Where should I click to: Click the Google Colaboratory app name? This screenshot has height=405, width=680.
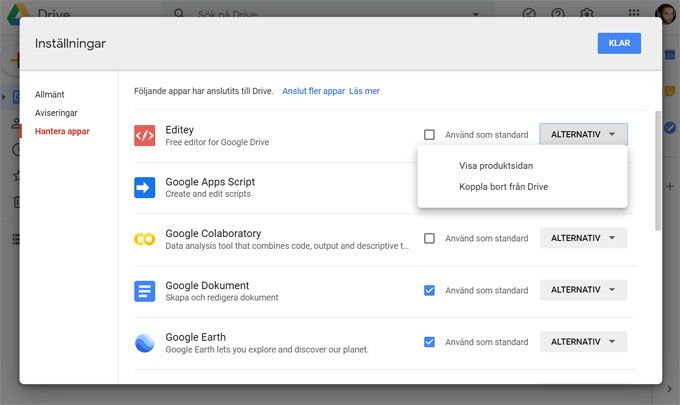pyautogui.click(x=213, y=233)
